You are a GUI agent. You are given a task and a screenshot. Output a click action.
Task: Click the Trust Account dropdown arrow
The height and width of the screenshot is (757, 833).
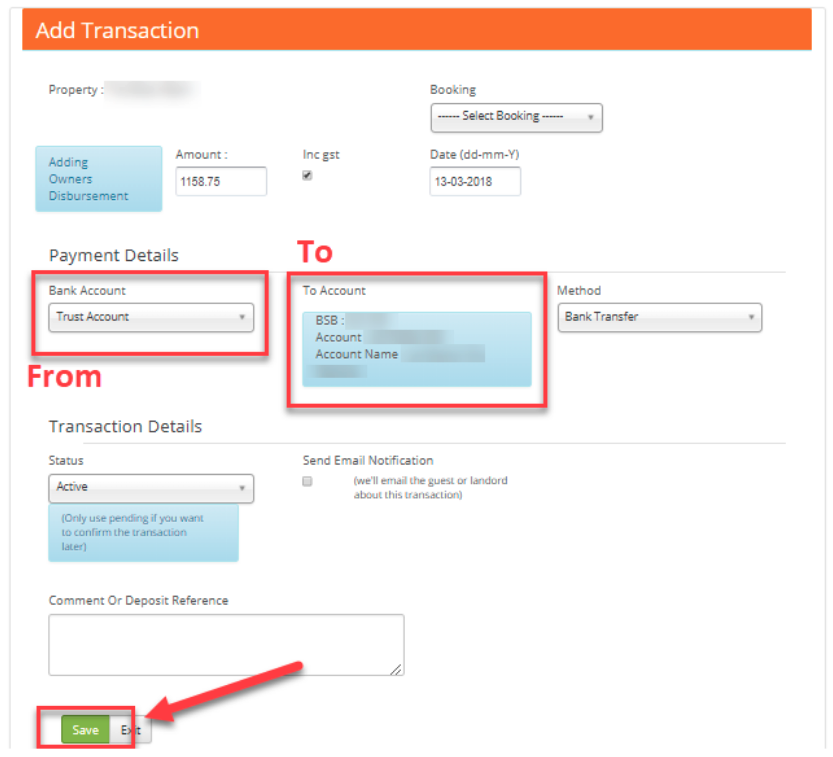(243, 317)
